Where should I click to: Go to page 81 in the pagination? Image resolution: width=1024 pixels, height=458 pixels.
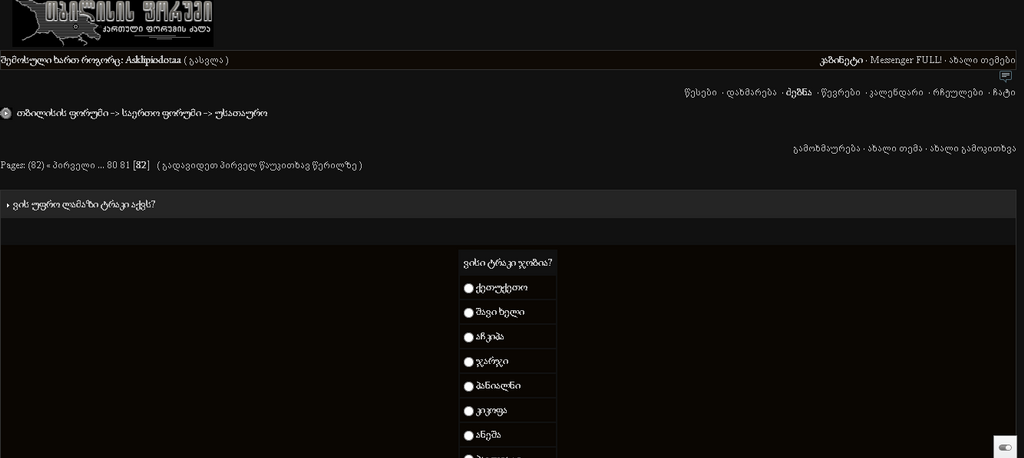125,165
